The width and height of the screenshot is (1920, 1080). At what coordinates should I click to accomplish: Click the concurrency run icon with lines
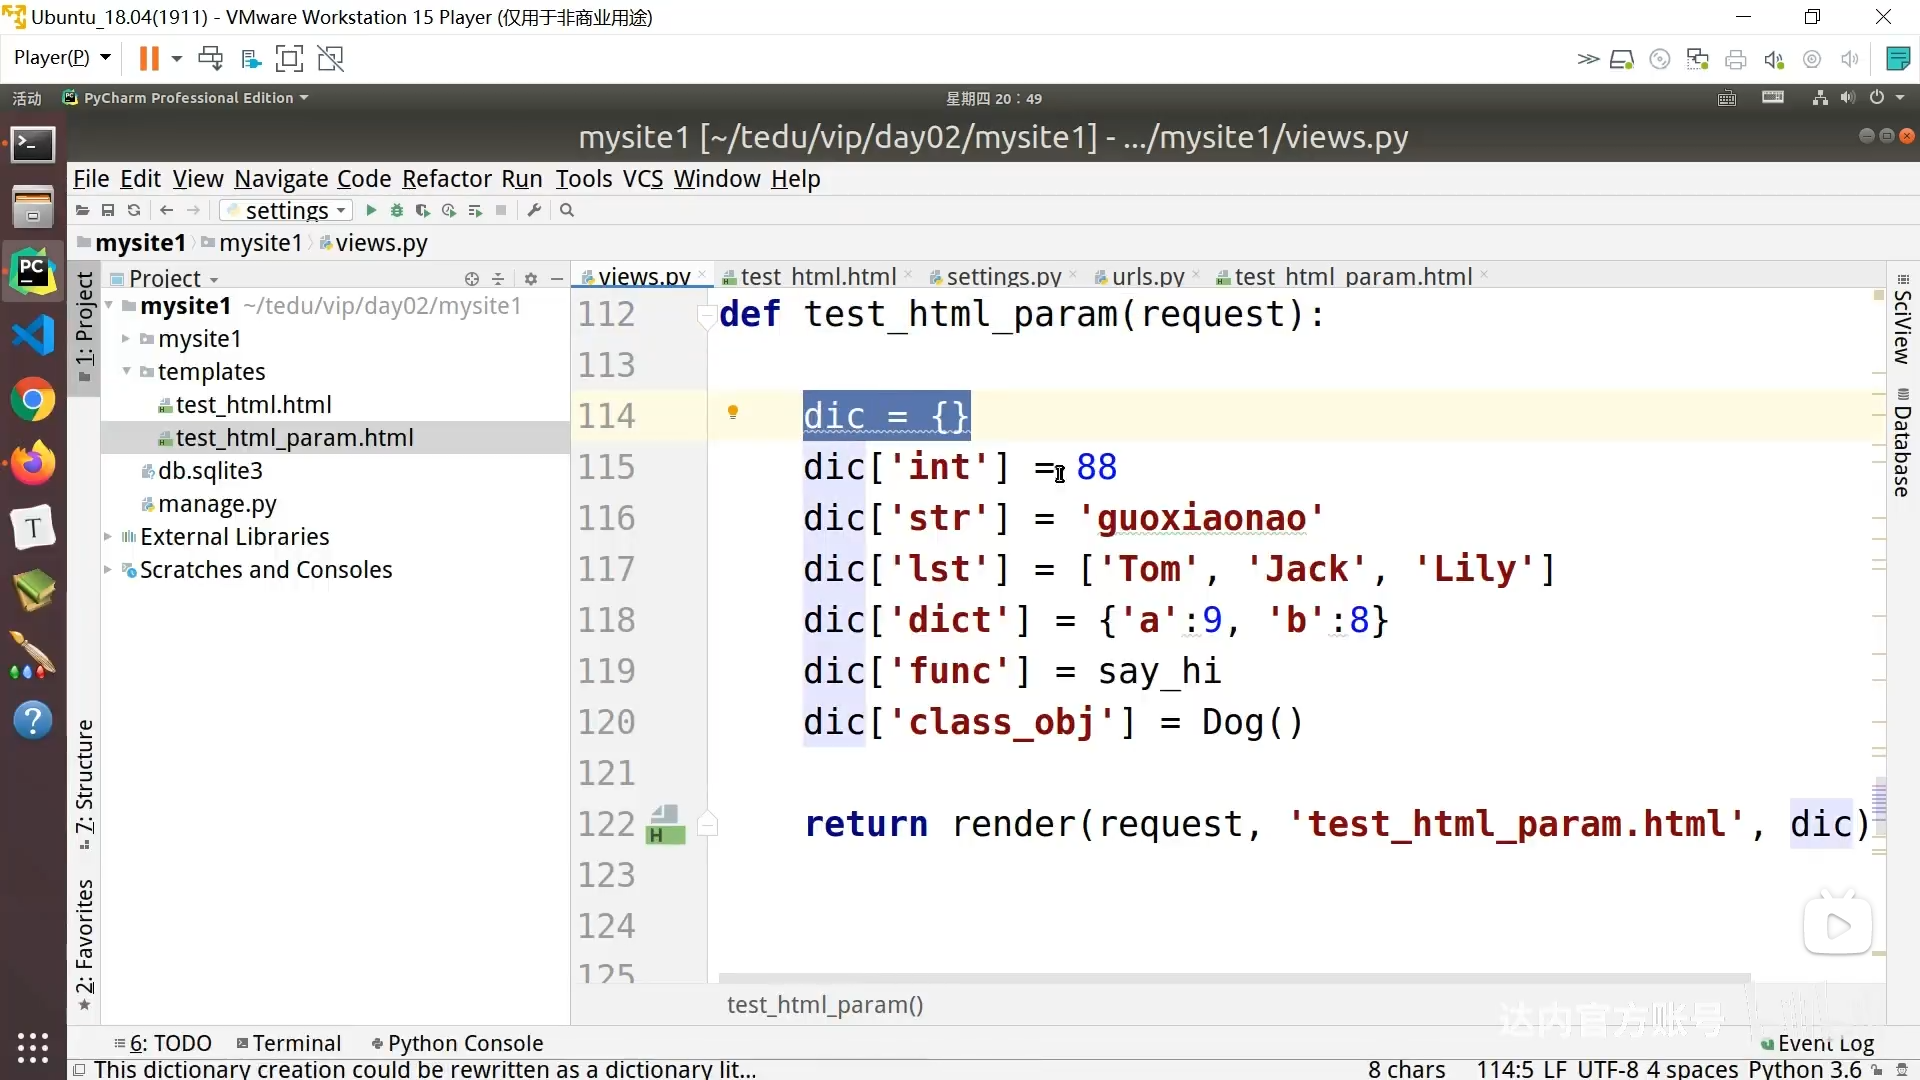point(475,210)
